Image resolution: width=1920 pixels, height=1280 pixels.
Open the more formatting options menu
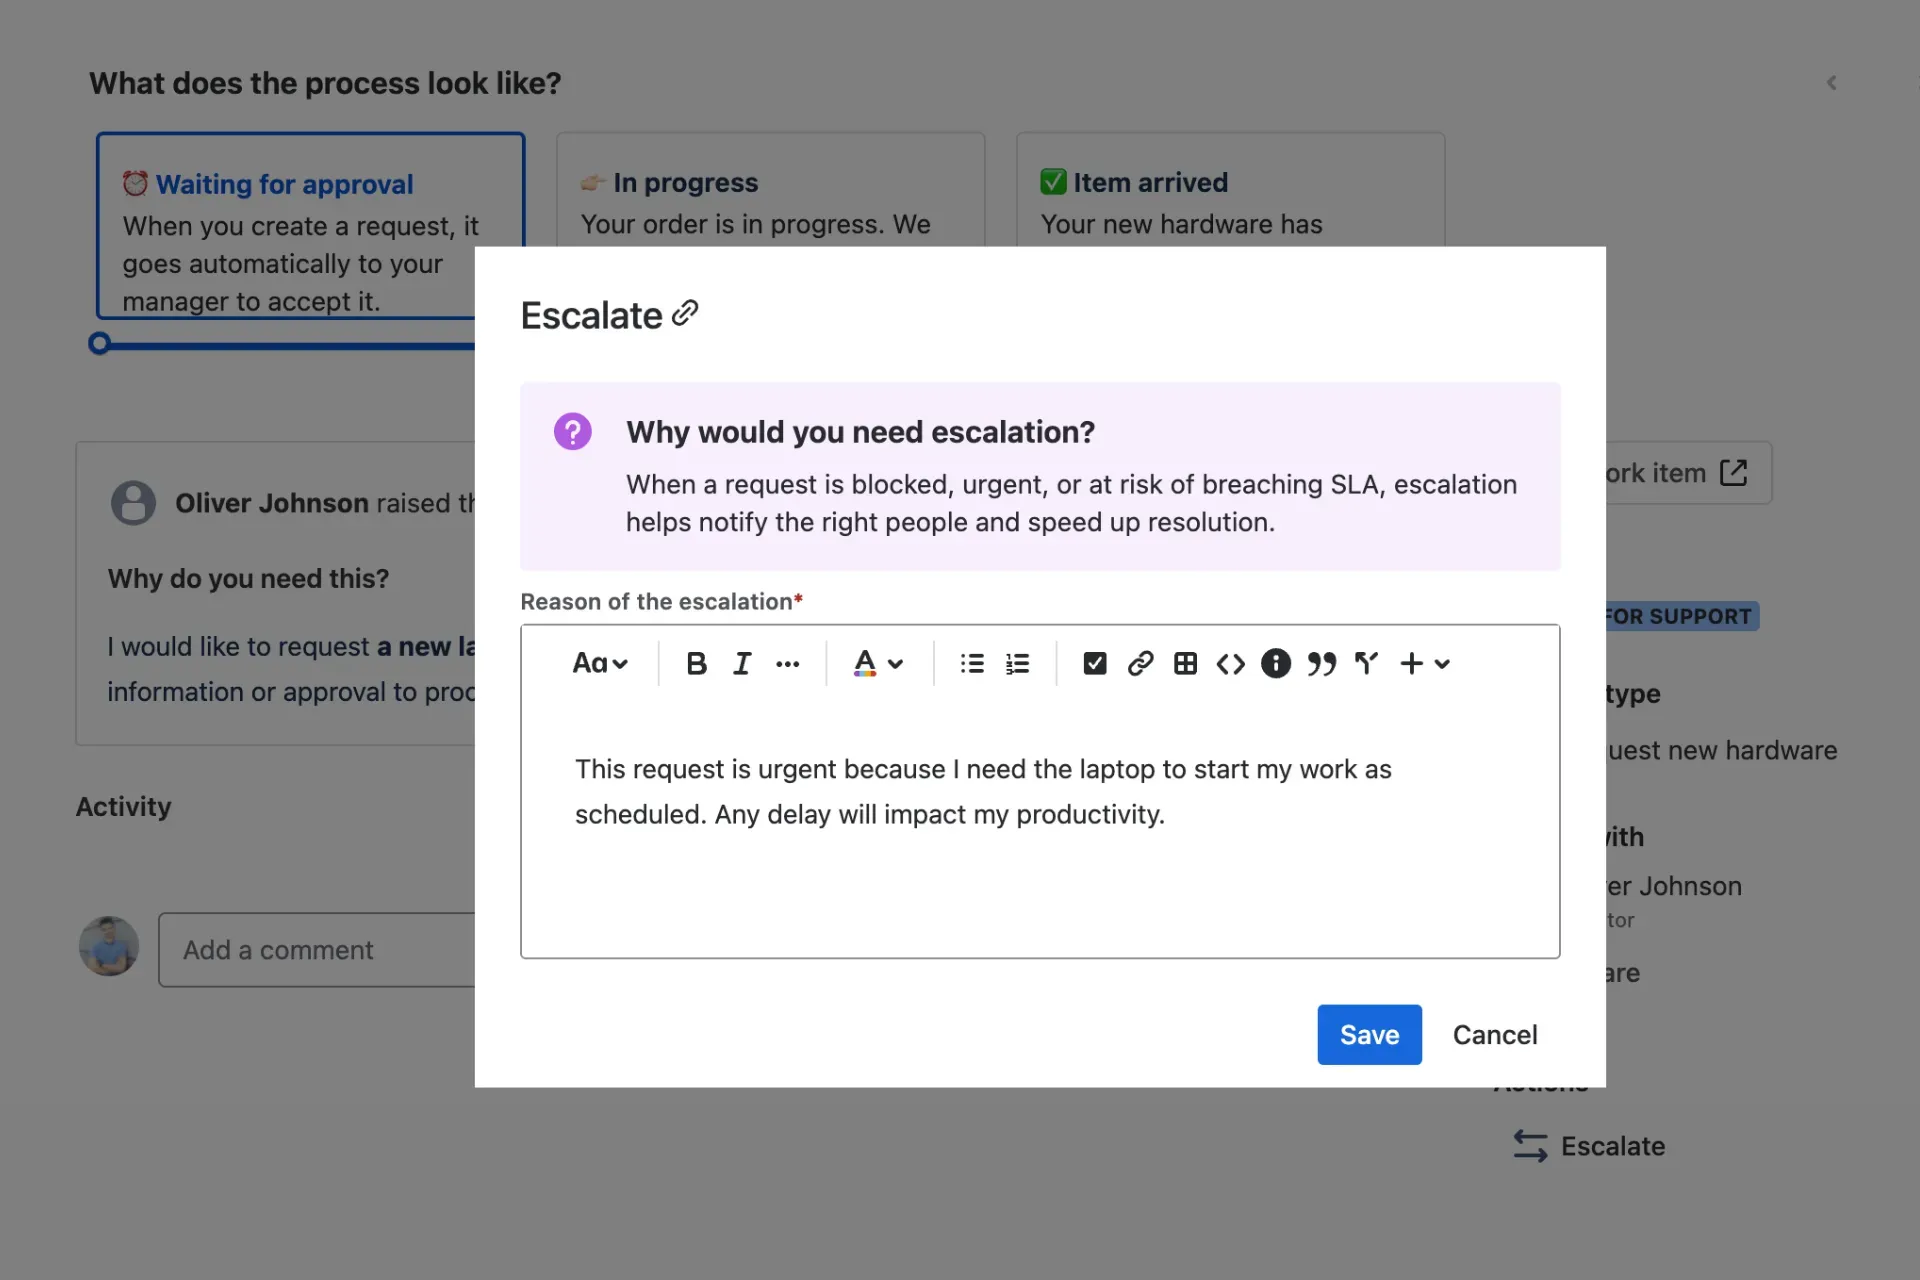[788, 663]
